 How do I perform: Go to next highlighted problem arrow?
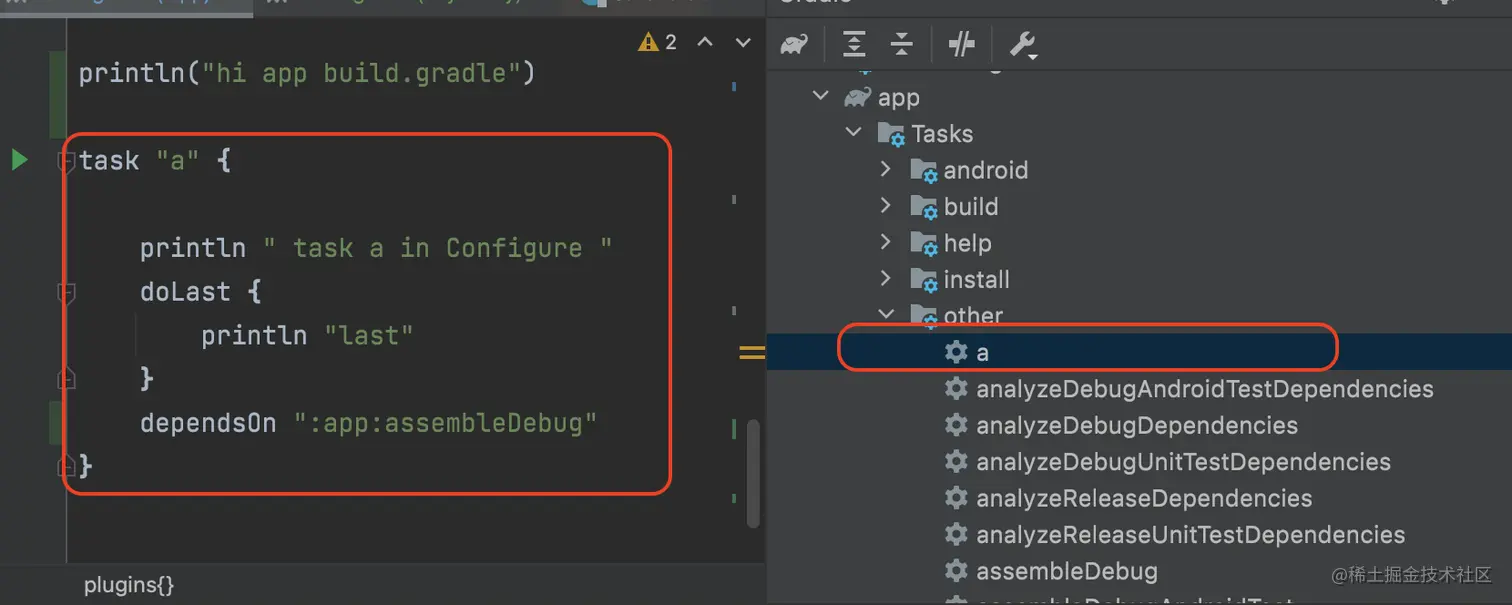pyautogui.click(x=743, y=42)
